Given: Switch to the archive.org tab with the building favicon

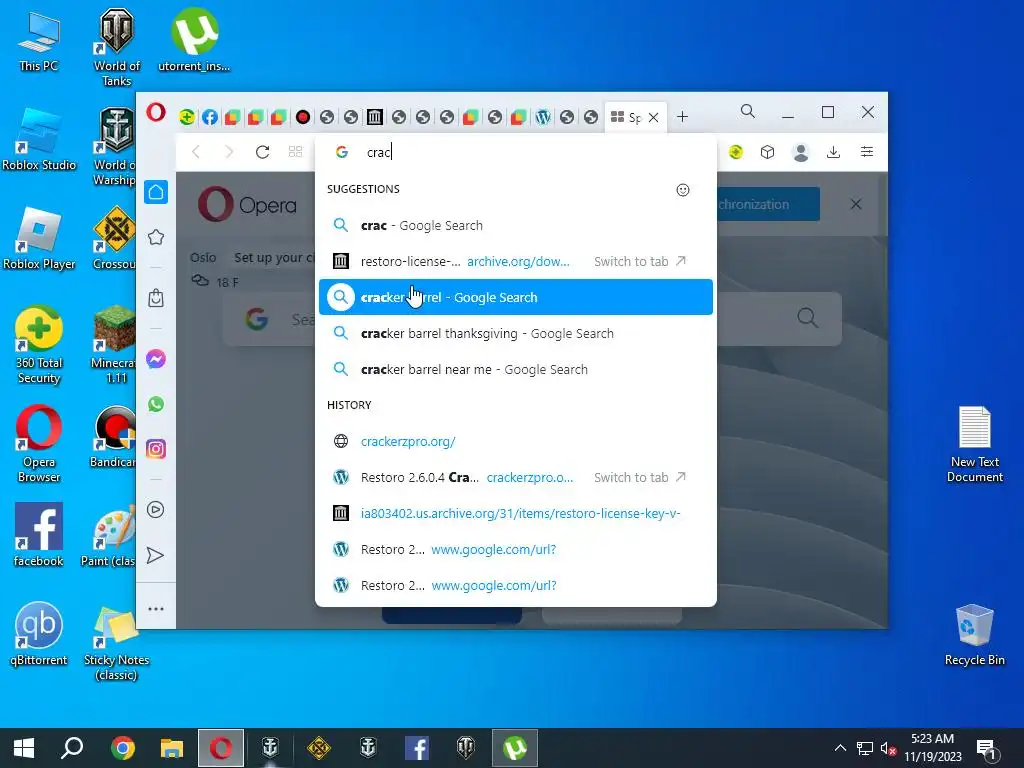Looking at the screenshot, I should click(x=374, y=117).
